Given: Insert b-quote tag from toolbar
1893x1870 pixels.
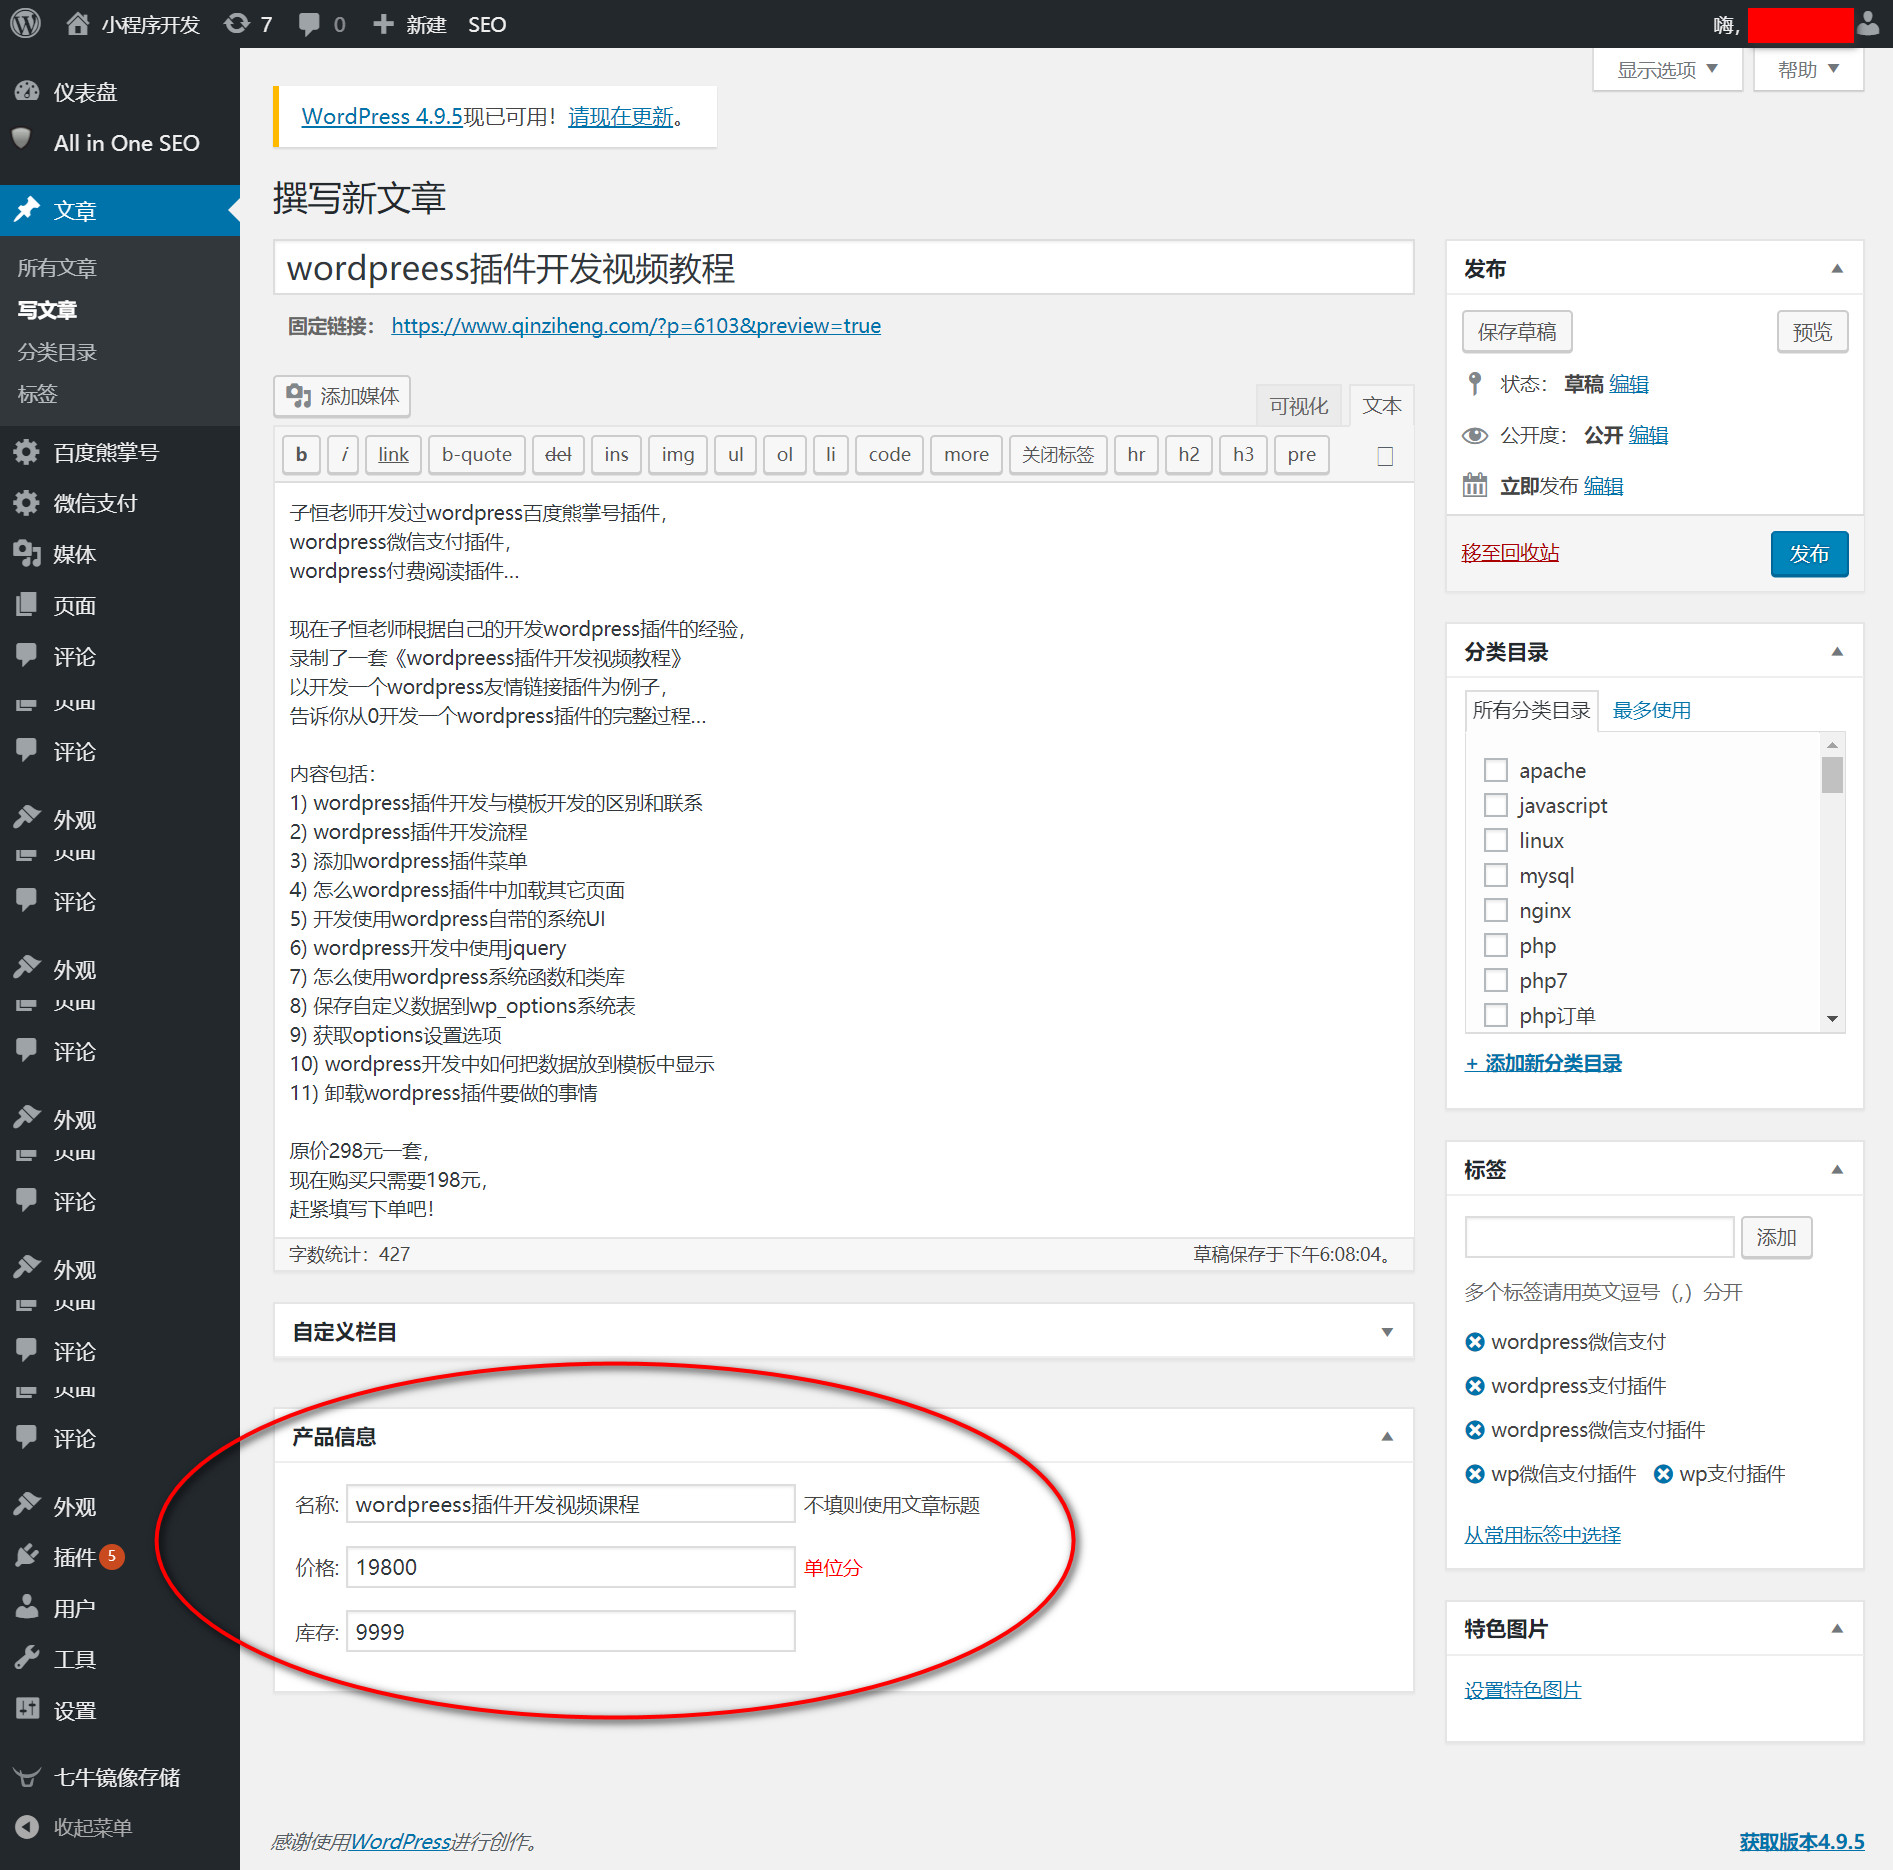Looking at the screenshot, I should click(x=477, y=455).
